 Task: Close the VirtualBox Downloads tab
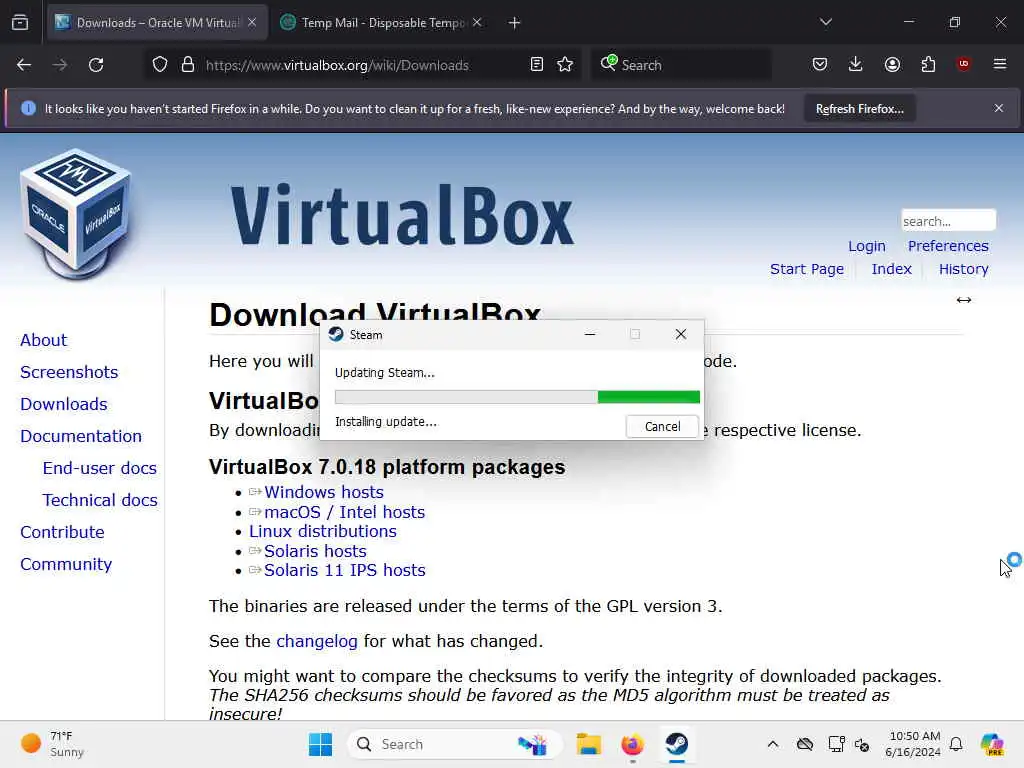(x=252, y=23)
